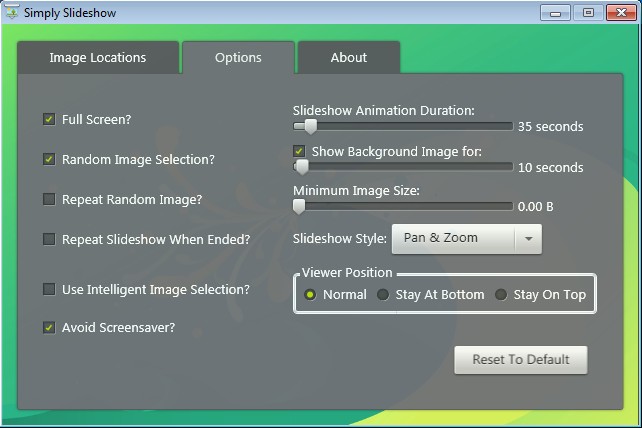Disable the Avoid Screensaver checkbox

coord(49,327)
